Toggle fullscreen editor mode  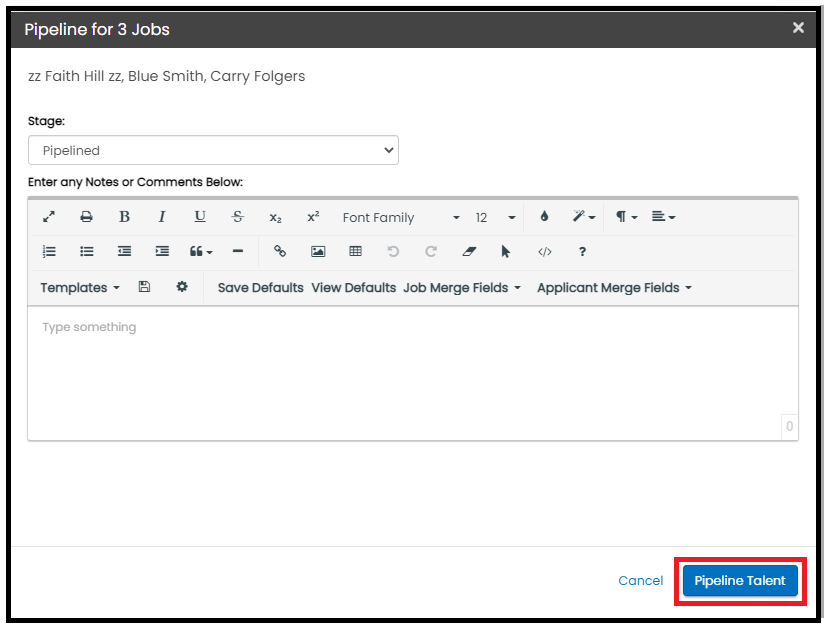coord(49,217)
